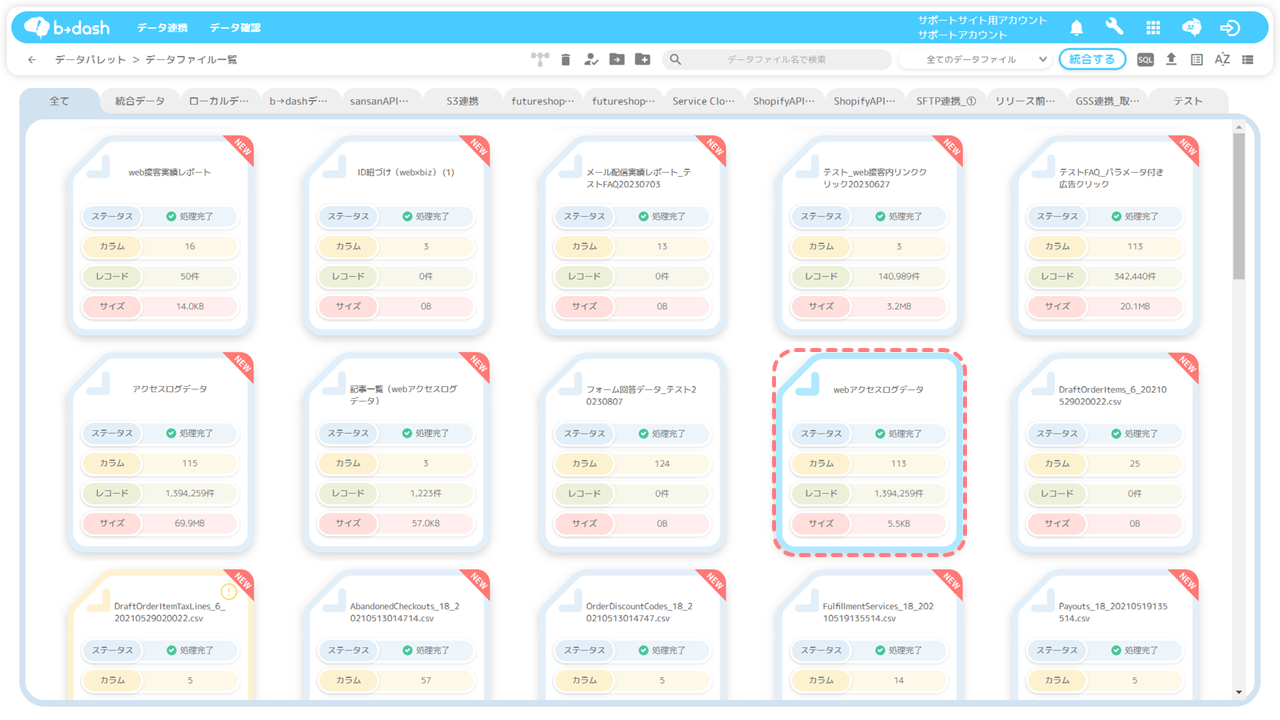Click the logout icon
Image resolution: width=1280 pixels, height=720 pixels.
(1230, 28)
